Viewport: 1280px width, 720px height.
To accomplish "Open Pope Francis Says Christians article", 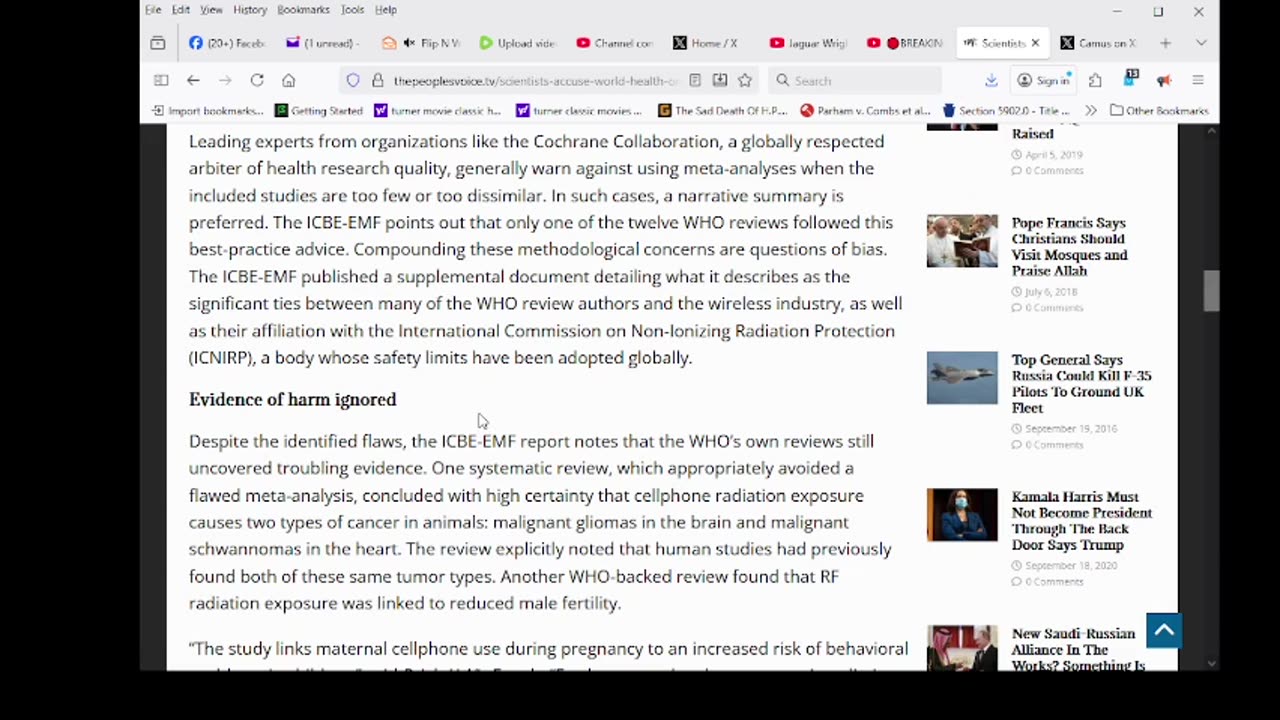I will point(1069,247).
